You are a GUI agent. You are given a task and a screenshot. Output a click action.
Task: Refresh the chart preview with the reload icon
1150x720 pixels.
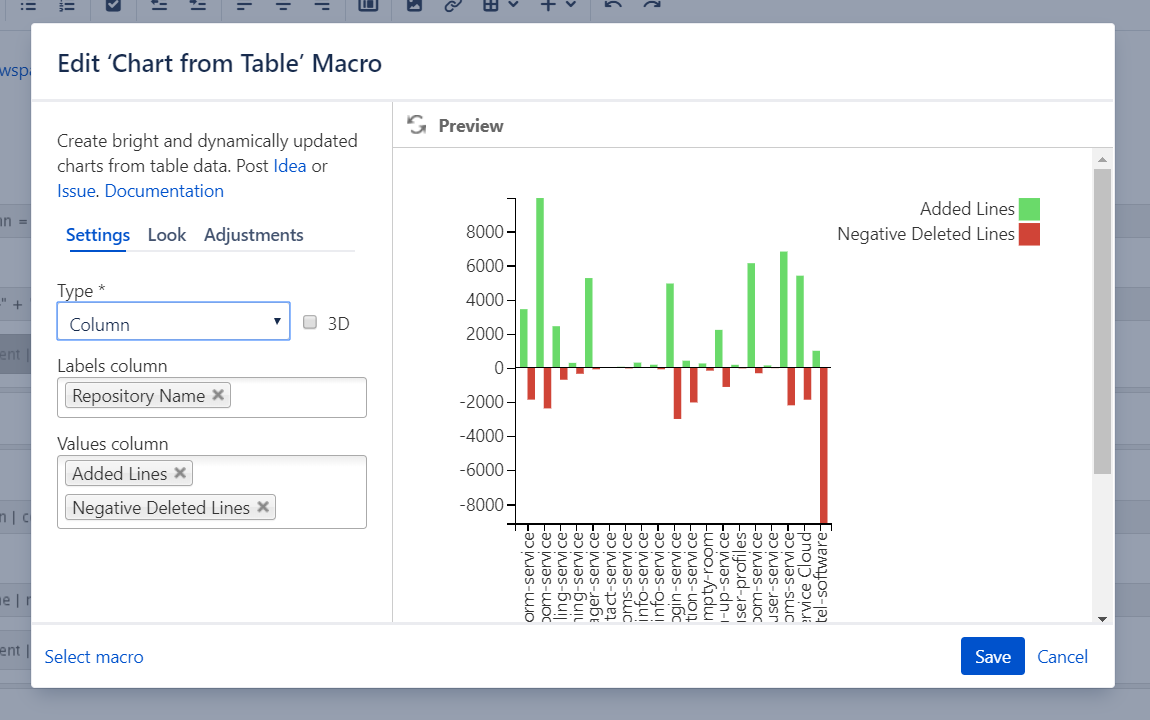point(416,125)
